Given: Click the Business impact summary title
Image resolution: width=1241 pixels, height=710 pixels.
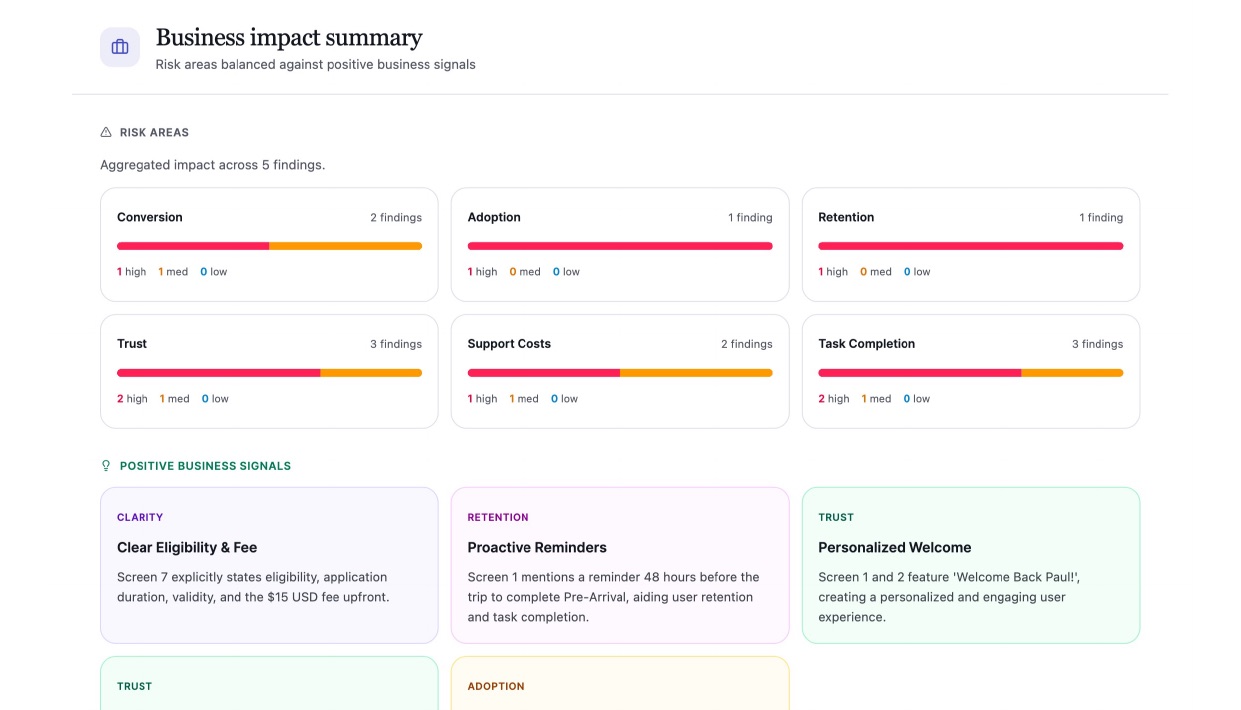Looking at the screenshot, I should [x=289, y=38].
